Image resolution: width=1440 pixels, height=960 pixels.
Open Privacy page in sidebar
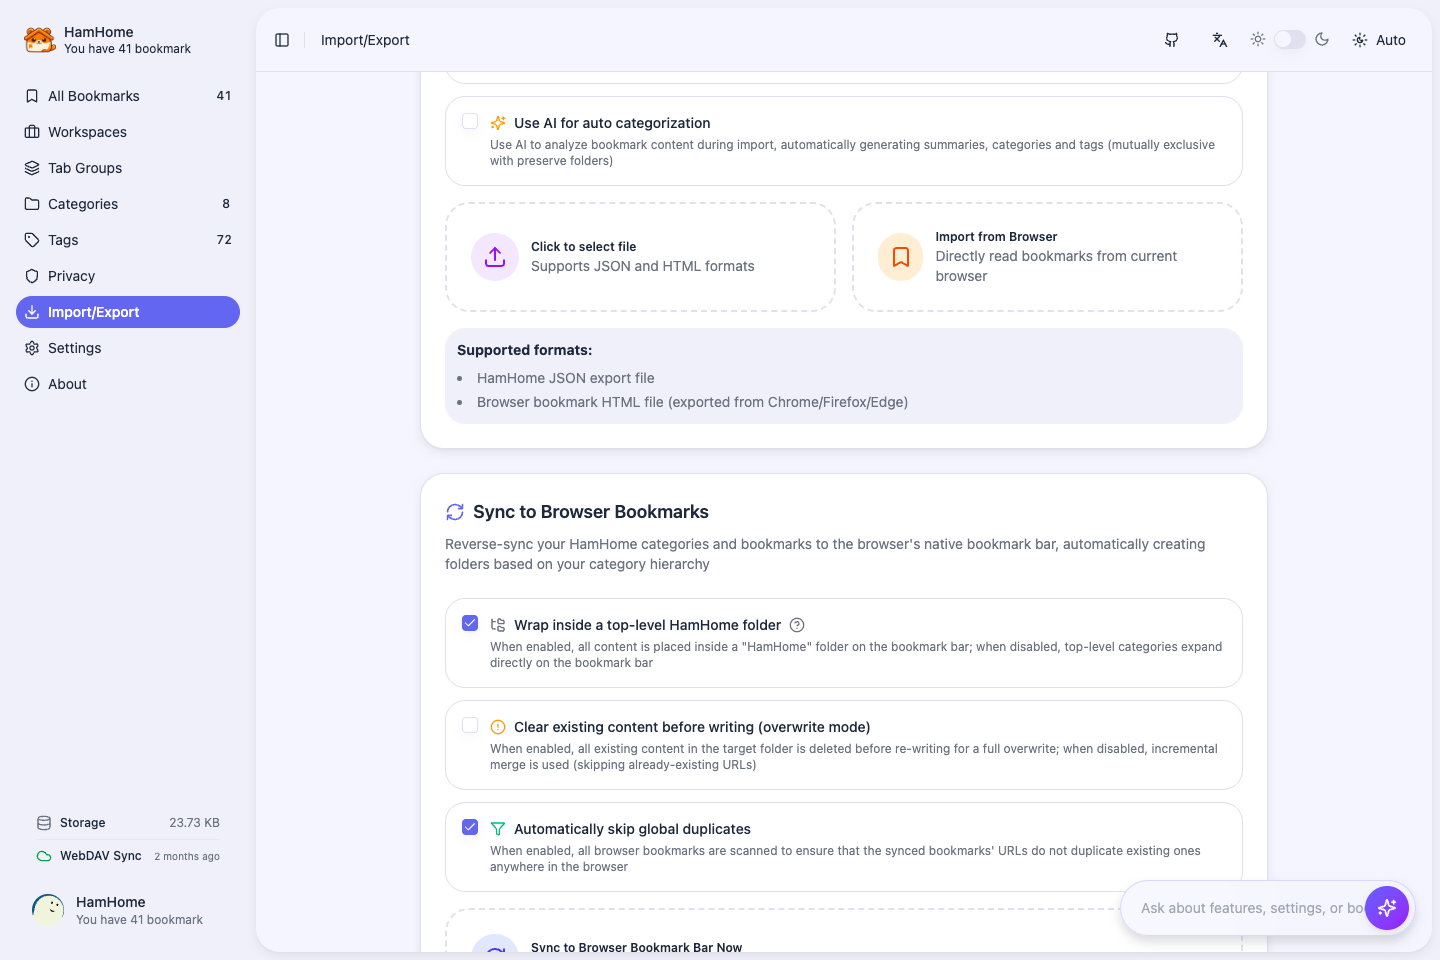click(x=128, y=276)
